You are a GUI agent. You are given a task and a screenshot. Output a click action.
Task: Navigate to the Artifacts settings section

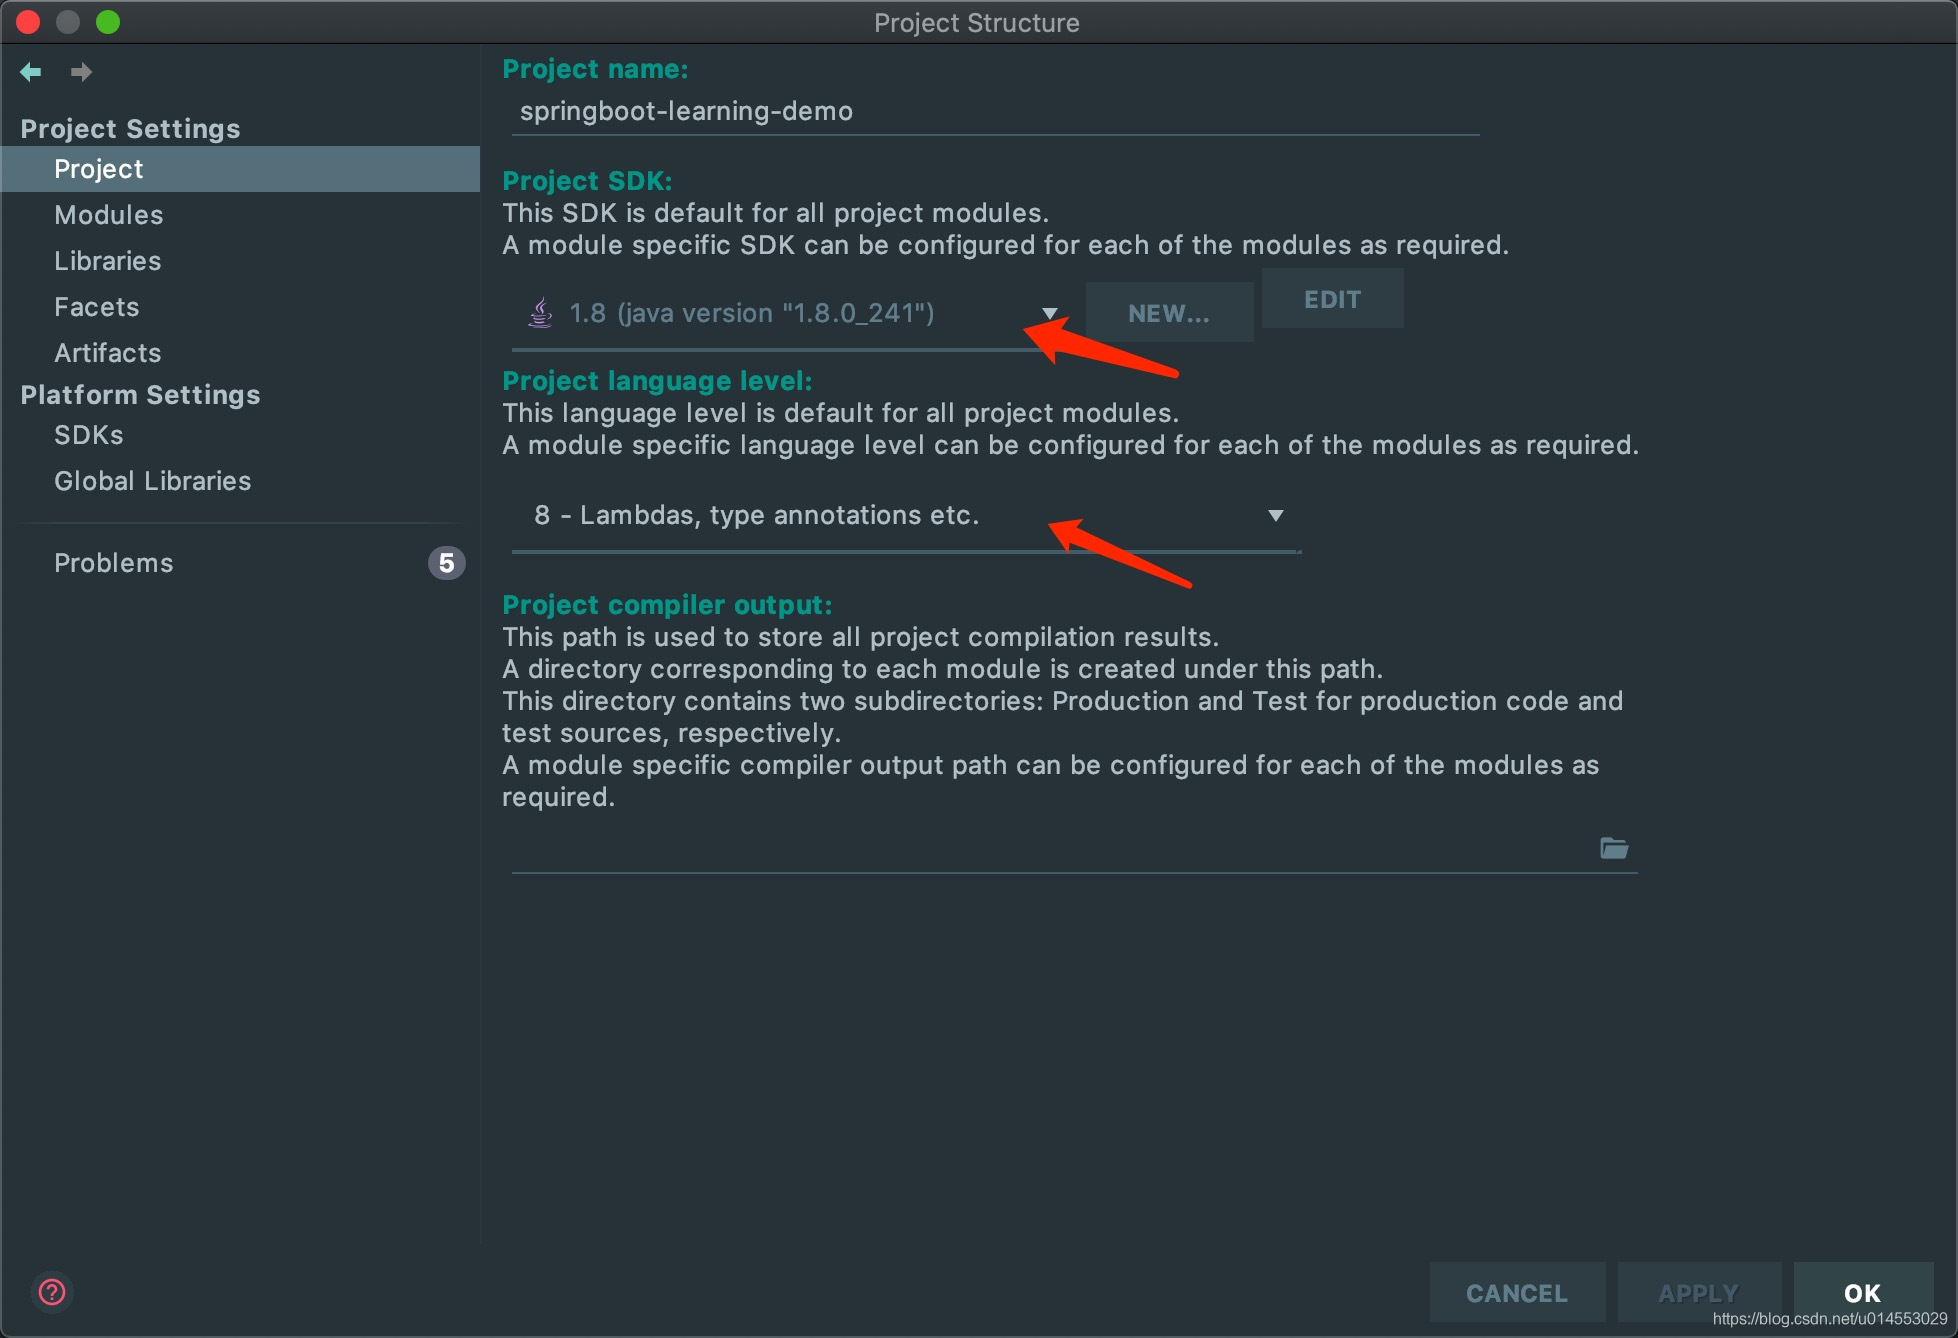click(x=103, y=353)
